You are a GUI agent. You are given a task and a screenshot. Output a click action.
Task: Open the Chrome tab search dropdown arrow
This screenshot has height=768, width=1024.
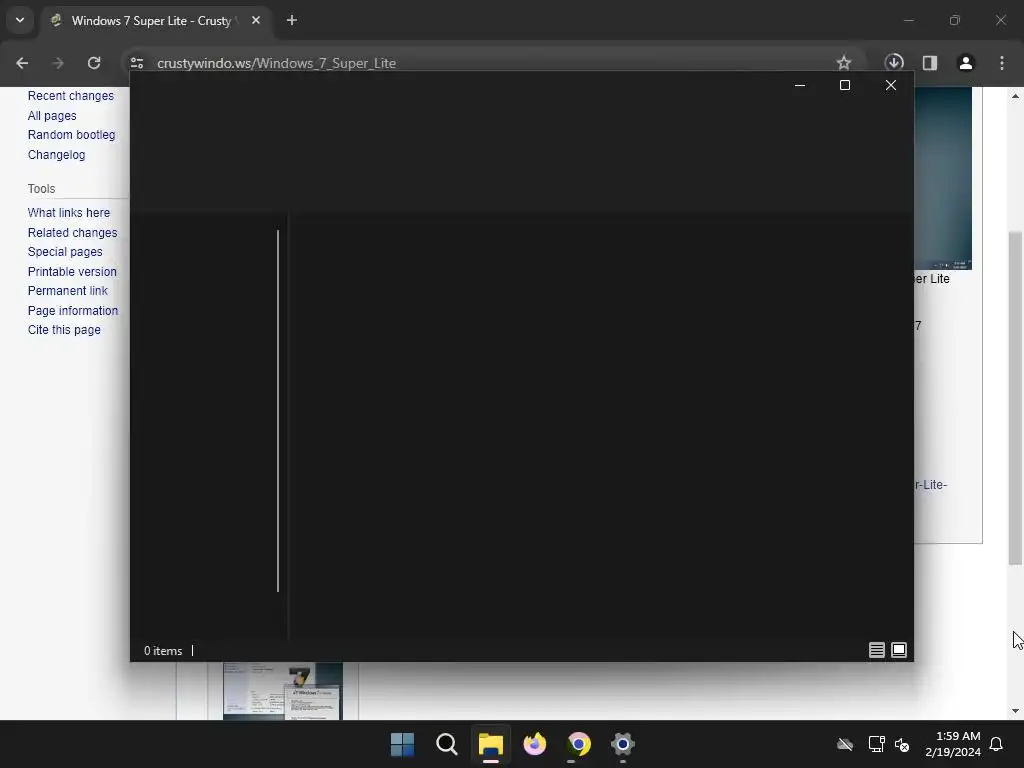[20, 20]
